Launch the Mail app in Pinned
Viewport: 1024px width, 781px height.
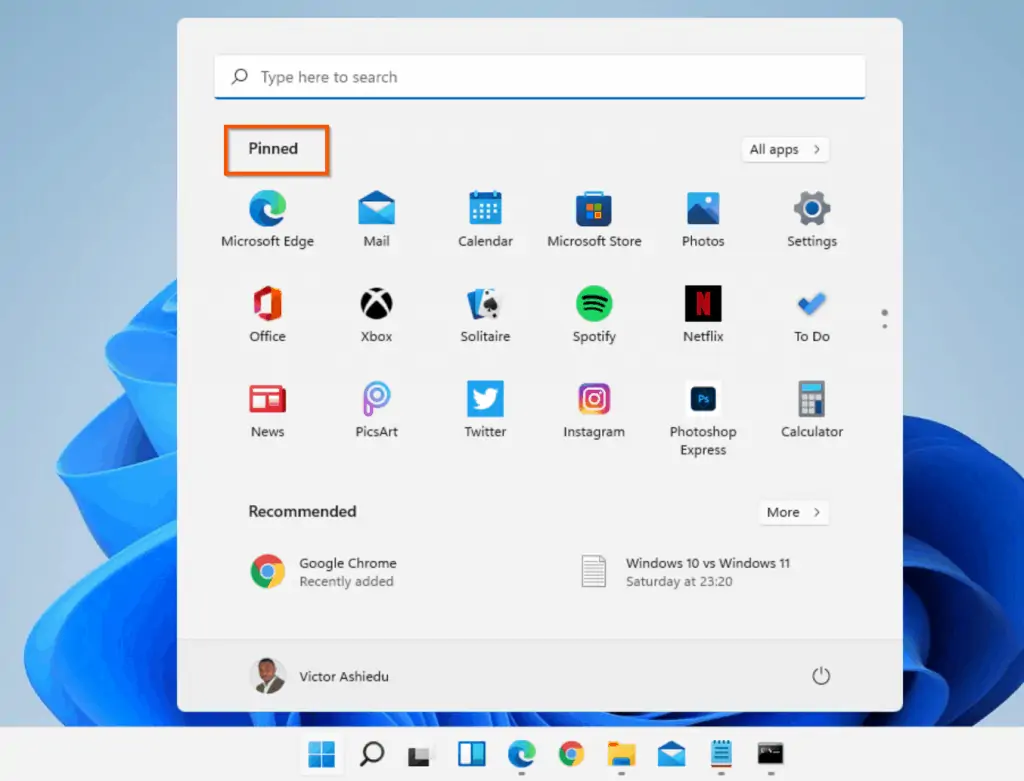coord(376,219)
